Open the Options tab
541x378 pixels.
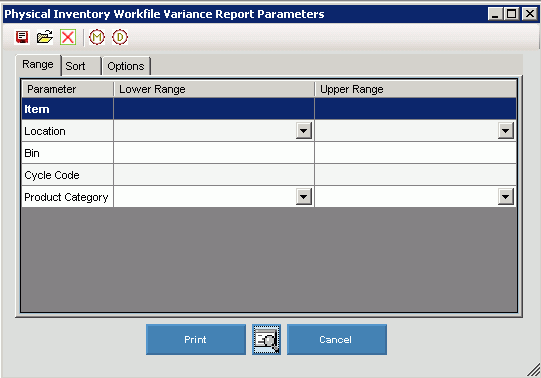click(x=126, y=66)
